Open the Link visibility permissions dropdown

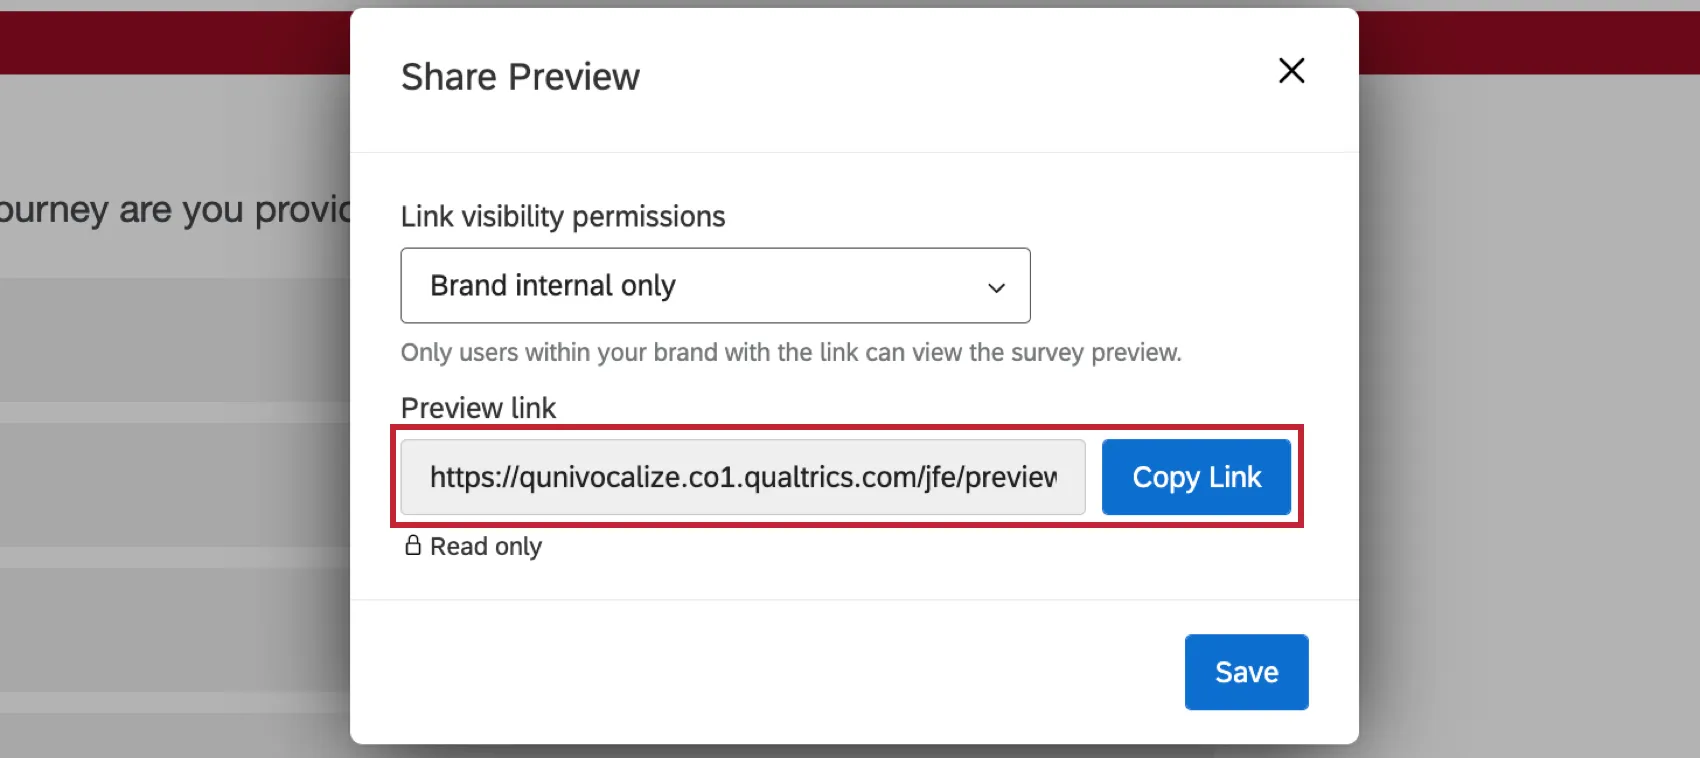(714, 286)
